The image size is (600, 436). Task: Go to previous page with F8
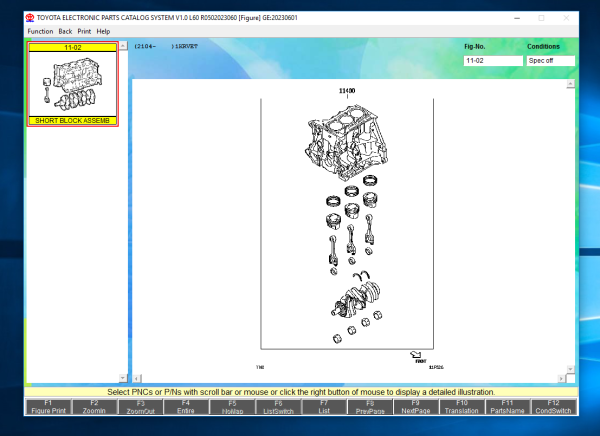click(369, 405)
